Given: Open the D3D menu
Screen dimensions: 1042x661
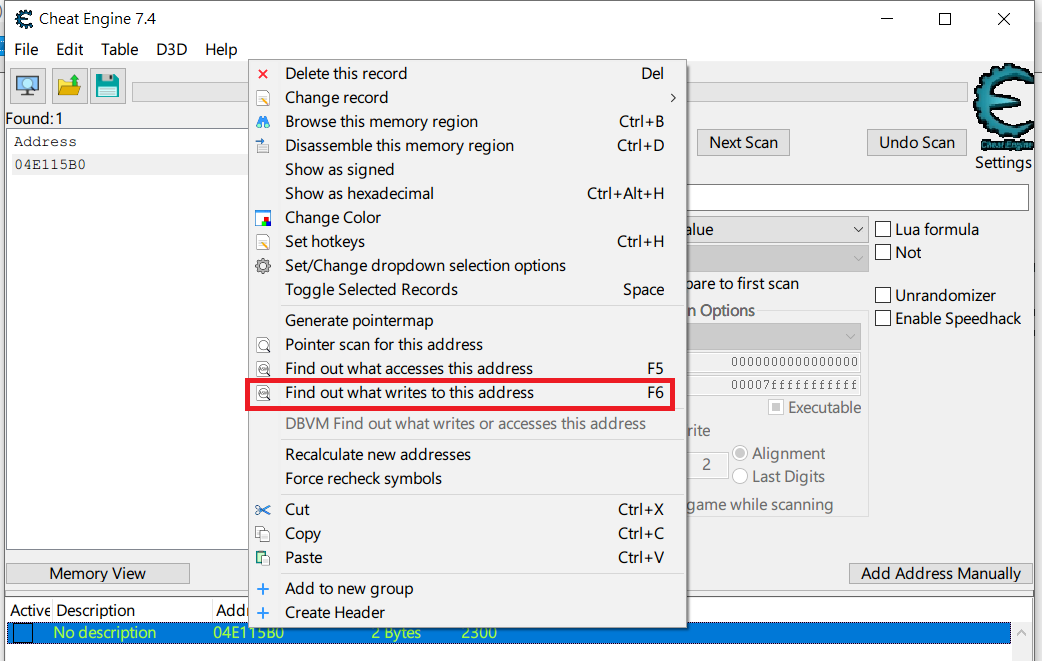Looking at the screenshot, I should point(171,50).
